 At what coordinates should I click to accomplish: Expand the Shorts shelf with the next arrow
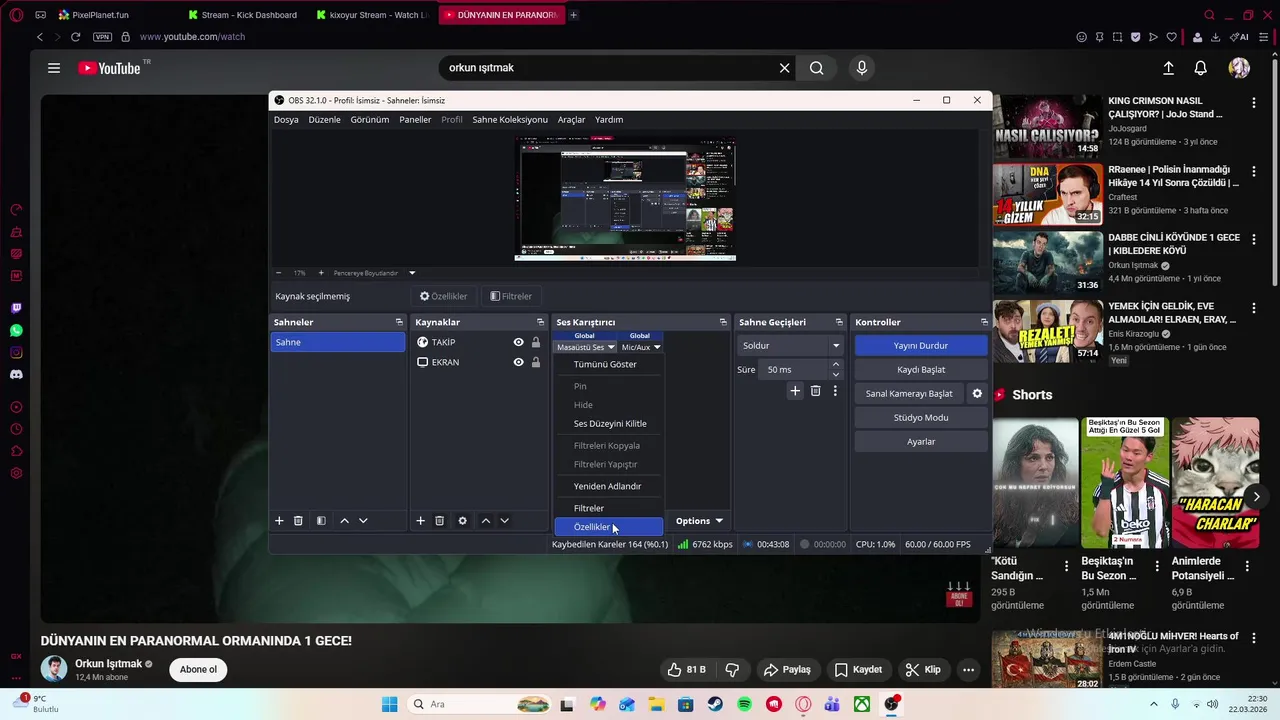pos(1256,497)
